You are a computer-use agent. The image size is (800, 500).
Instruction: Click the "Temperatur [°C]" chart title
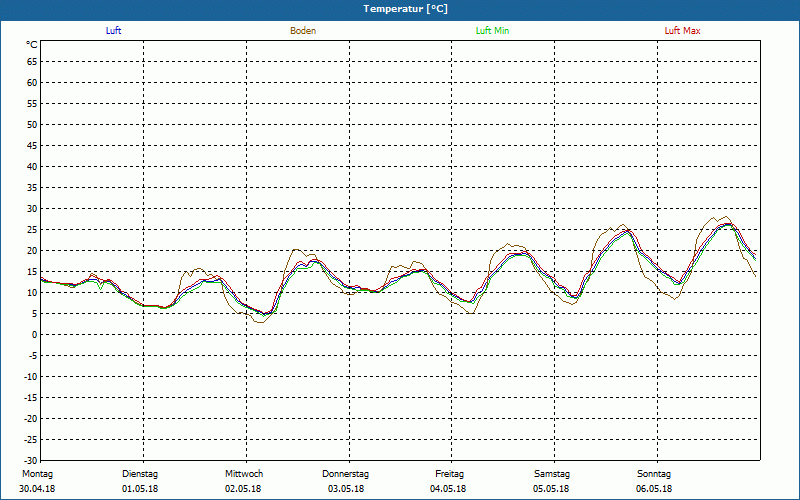[406, 9]
